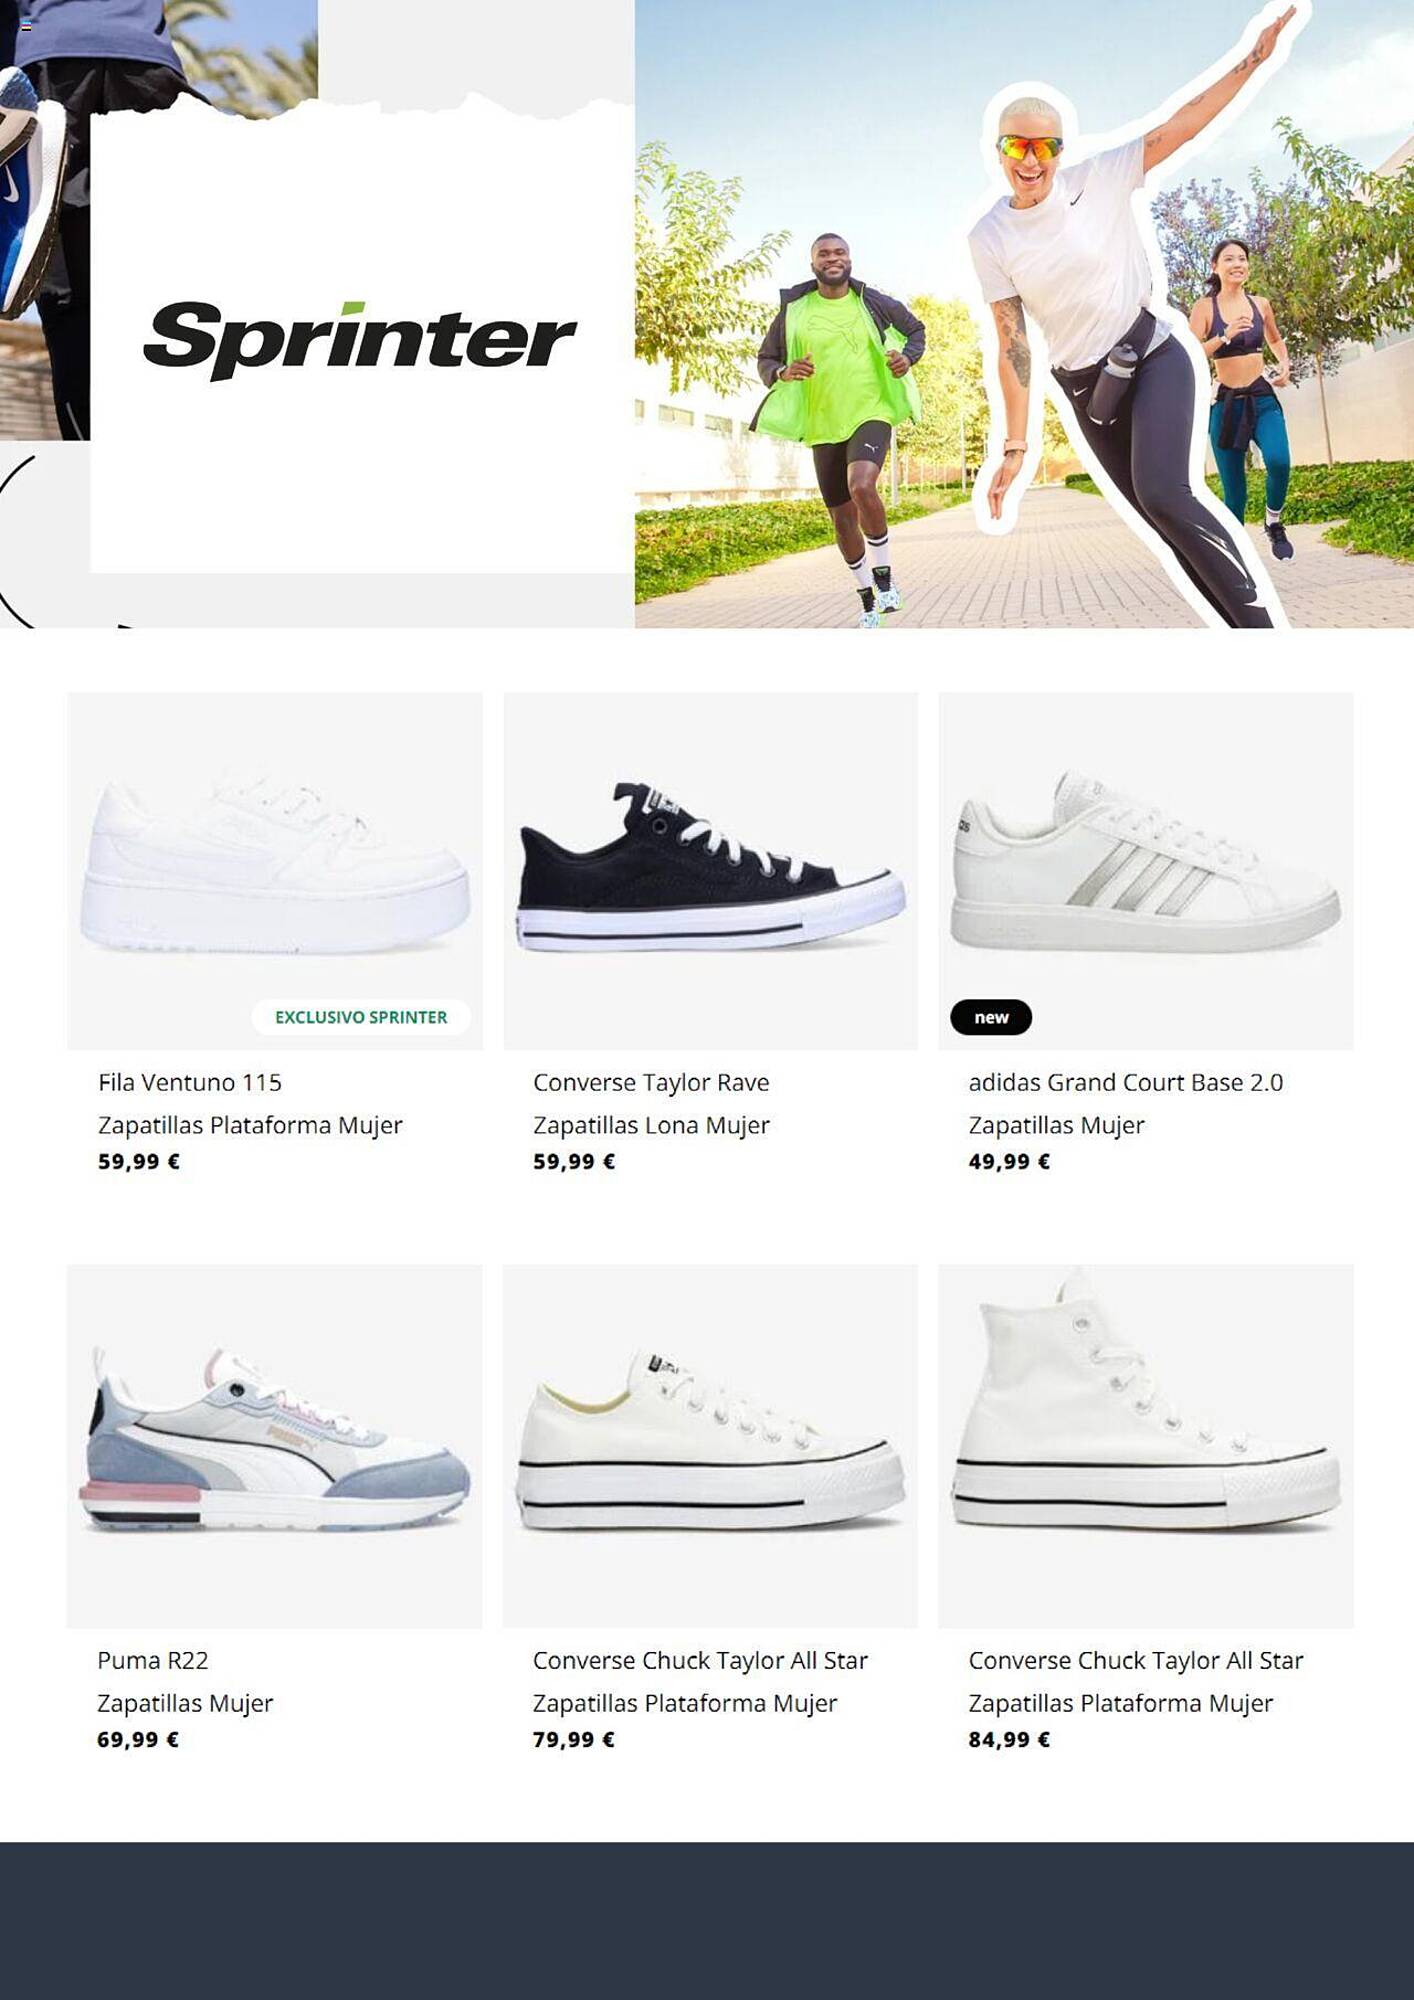Click the 69,99 € Puma price
Viewport: 1414px width, 2000px height.
[138, 1739]
